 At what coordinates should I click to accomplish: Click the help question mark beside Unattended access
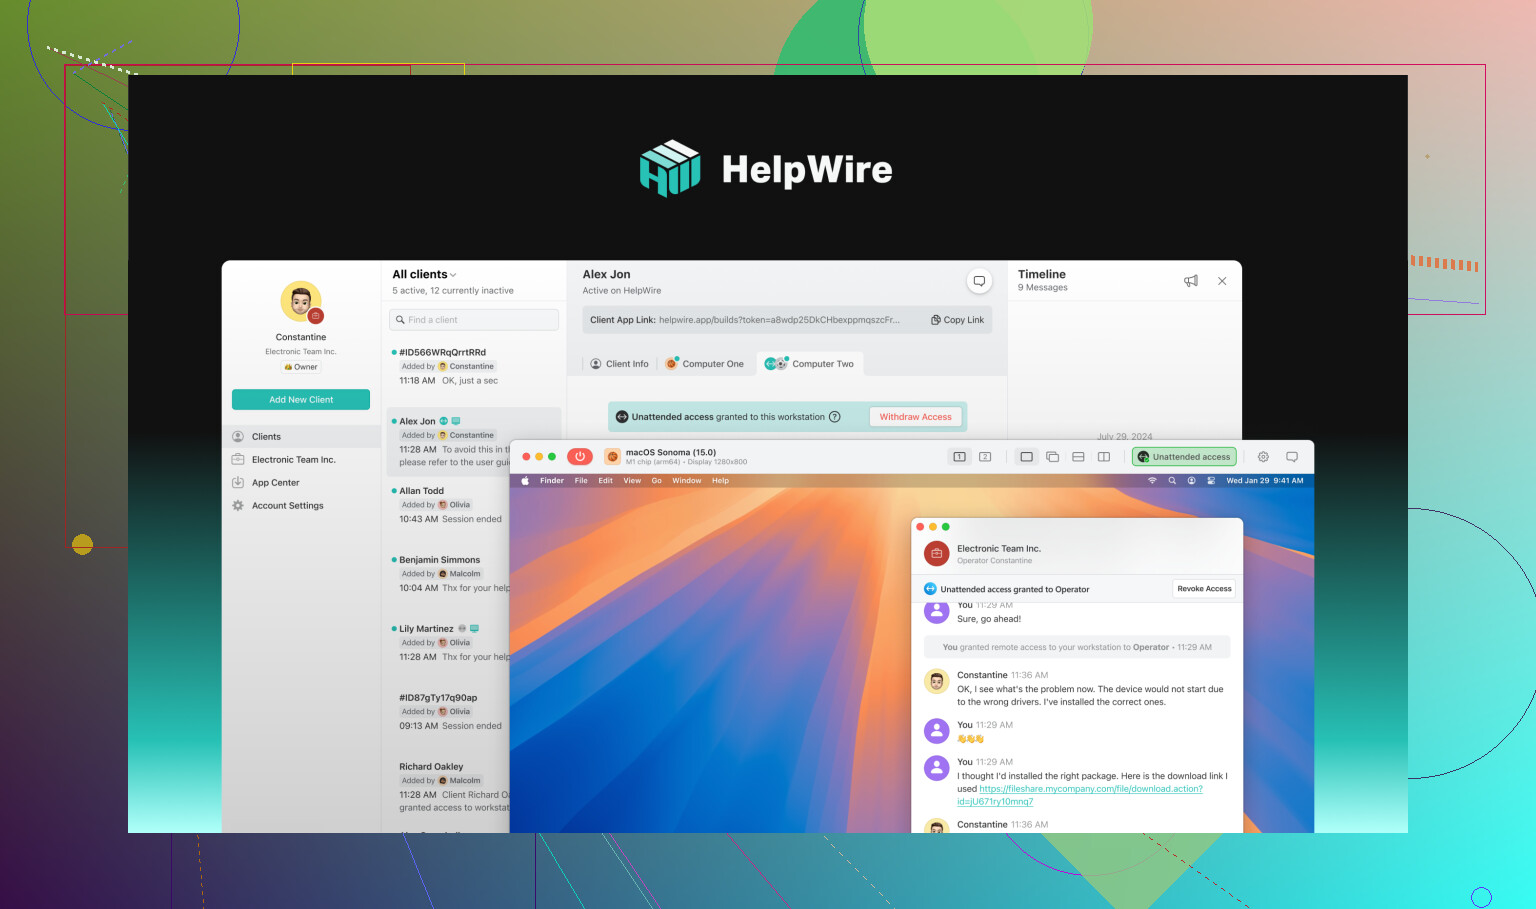[835, 417]
